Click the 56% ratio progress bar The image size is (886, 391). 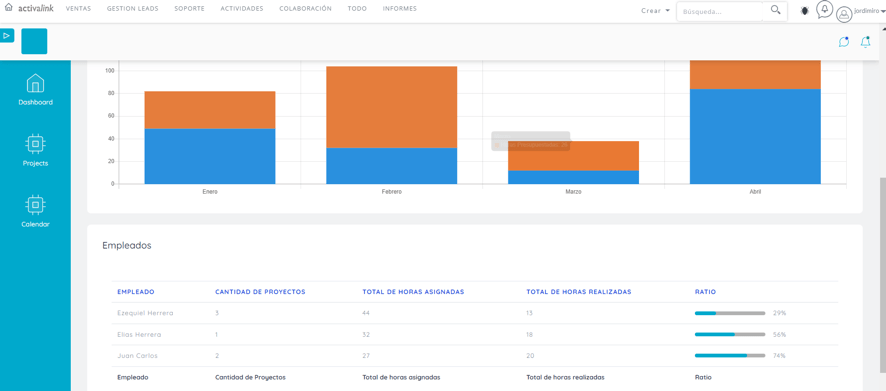pyautogui.click(x=729, y=334)
